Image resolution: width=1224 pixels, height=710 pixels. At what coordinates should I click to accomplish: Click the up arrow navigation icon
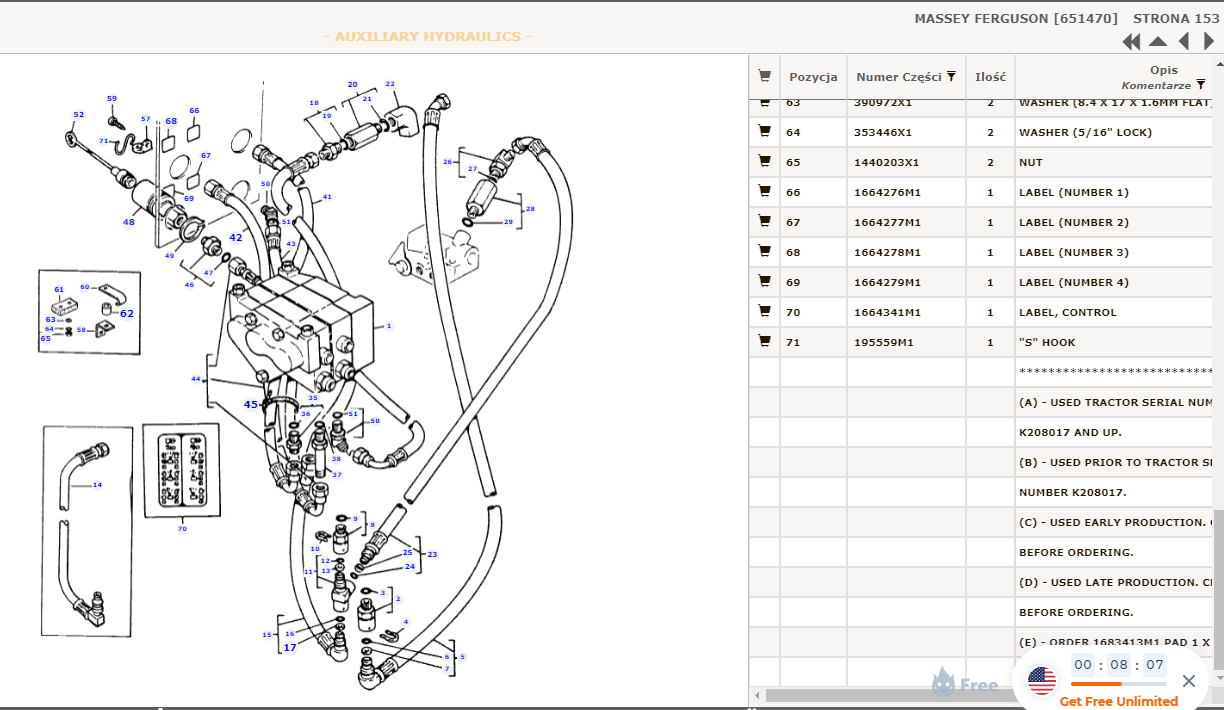[1158, 41]
